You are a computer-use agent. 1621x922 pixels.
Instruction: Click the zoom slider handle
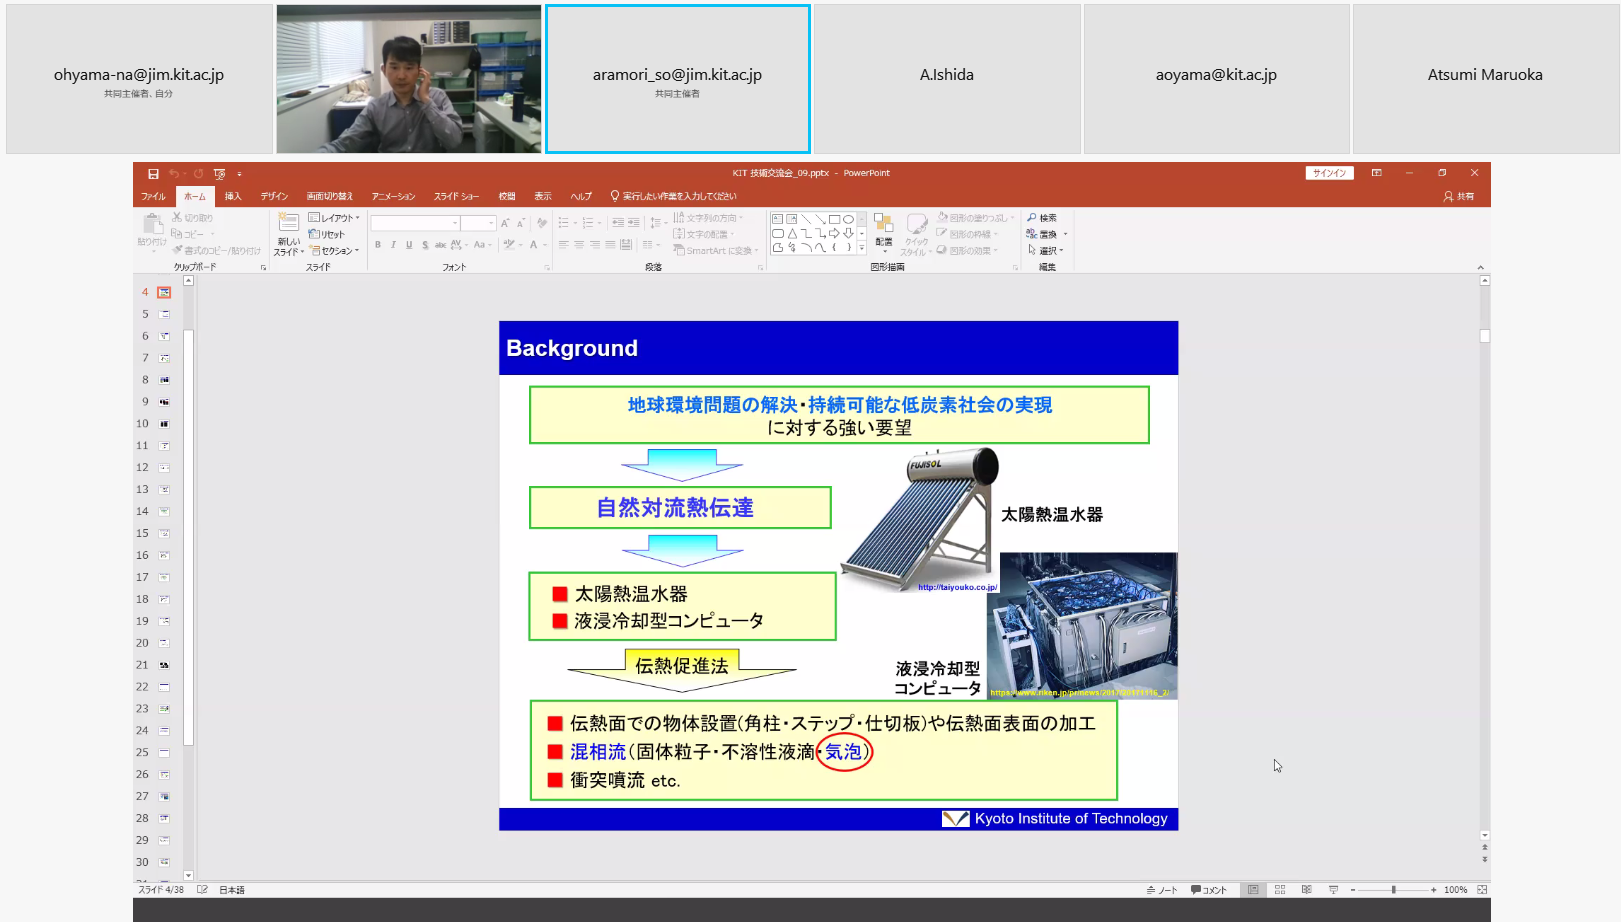point(1393,889)
